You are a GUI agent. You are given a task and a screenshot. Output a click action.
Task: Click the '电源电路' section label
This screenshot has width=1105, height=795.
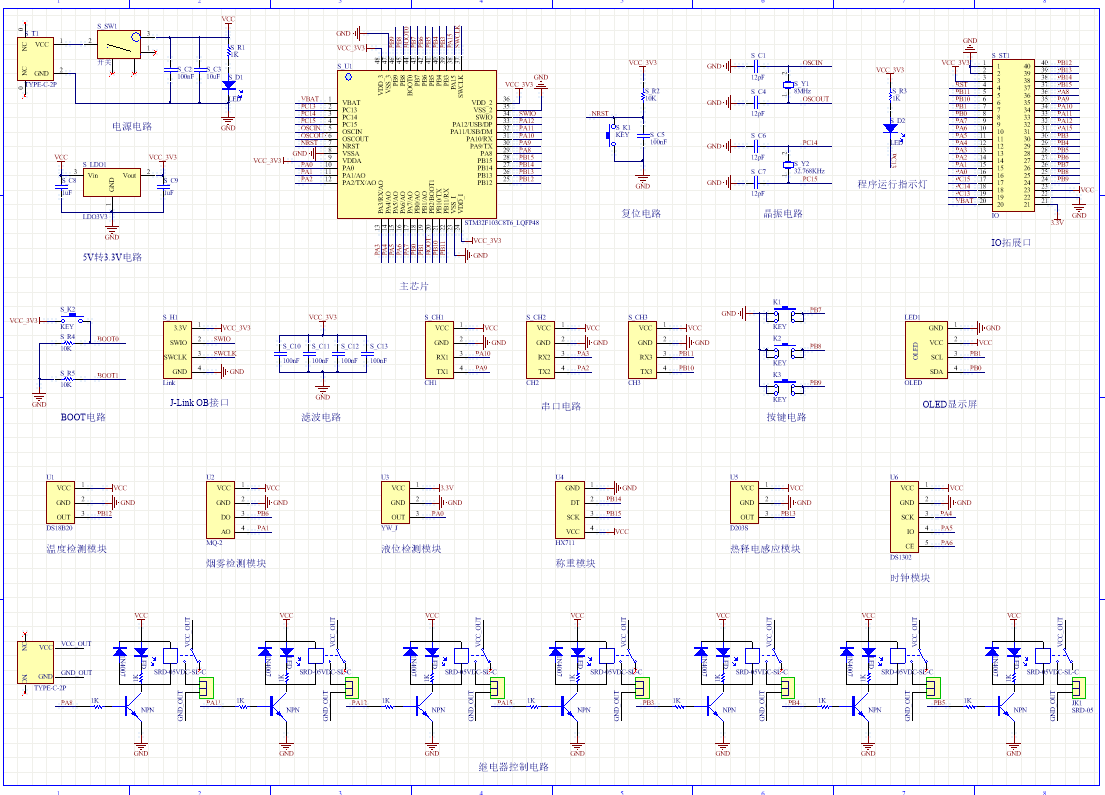pos(132,126)
